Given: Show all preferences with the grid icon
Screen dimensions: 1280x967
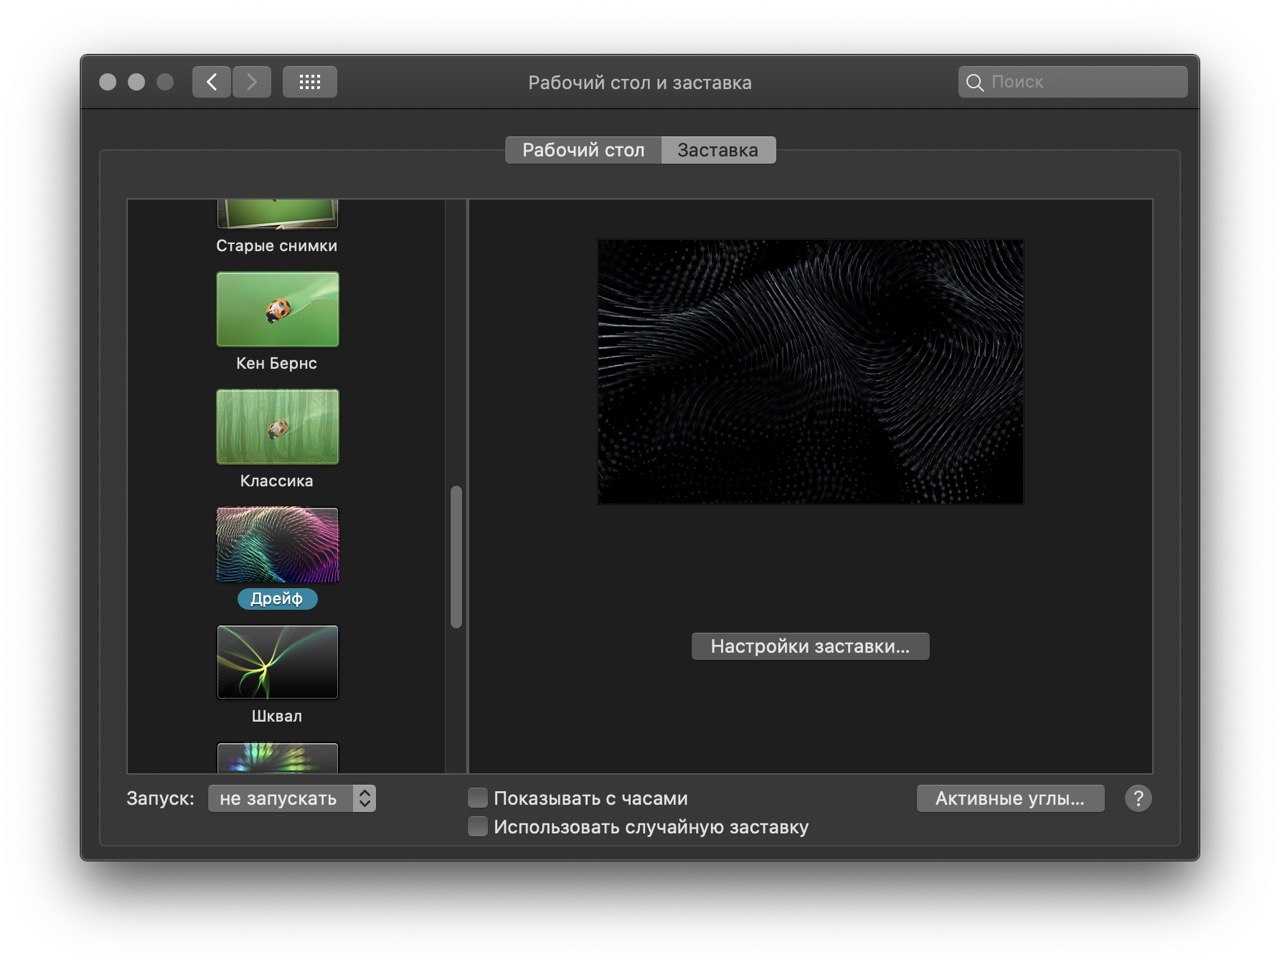Looking at the screenshot, I should (x=310, y=82).
